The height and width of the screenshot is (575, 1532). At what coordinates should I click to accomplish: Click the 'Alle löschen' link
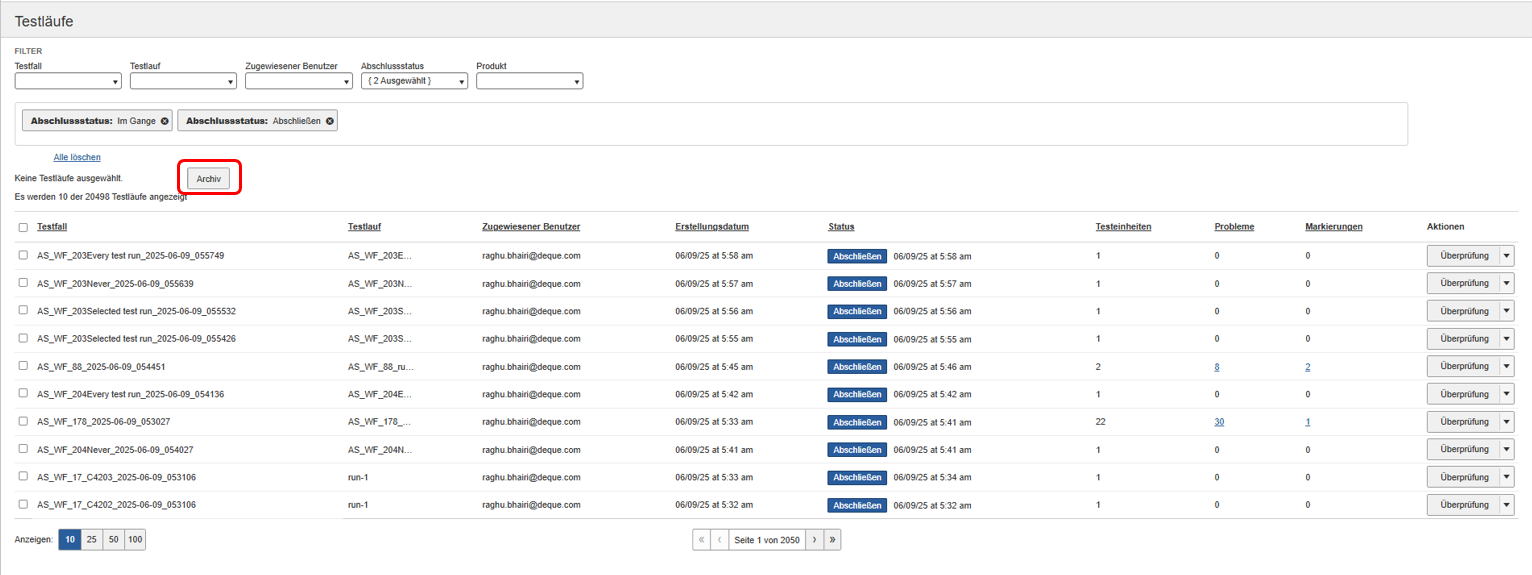[x=77, y=157]
